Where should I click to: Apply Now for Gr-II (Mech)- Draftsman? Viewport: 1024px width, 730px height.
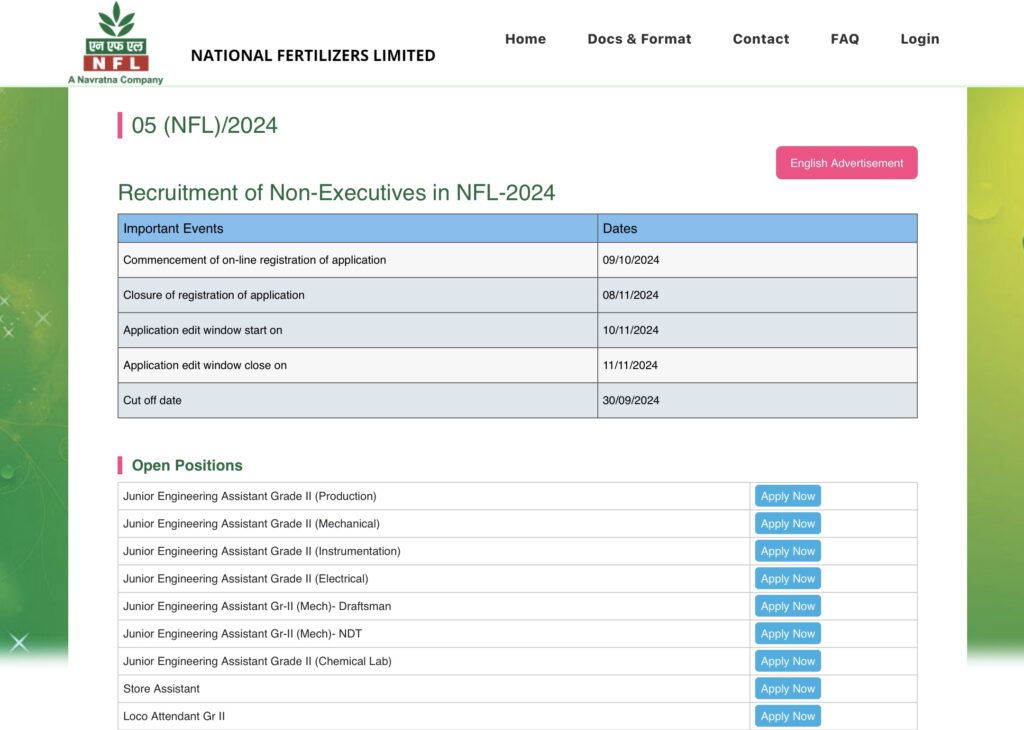pyautogui.click(x=788, y=606)
